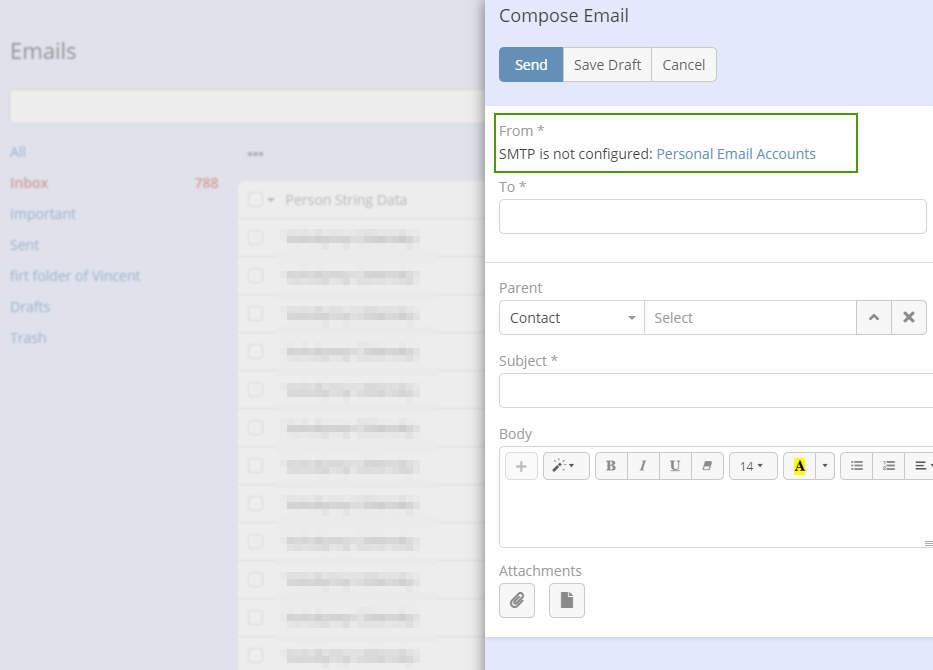Apply the yellow highlight color
The image size is (933, 670).
point(799,466)
